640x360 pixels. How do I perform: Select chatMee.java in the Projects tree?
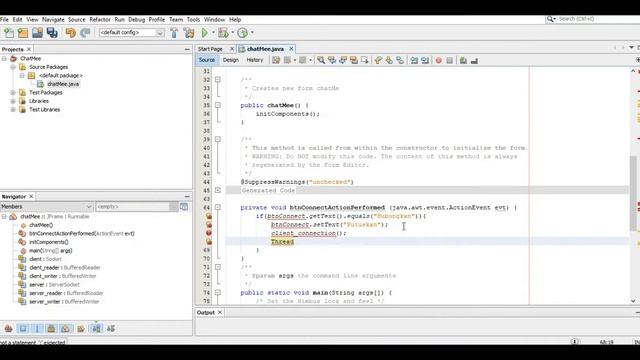tap(63, 84)
